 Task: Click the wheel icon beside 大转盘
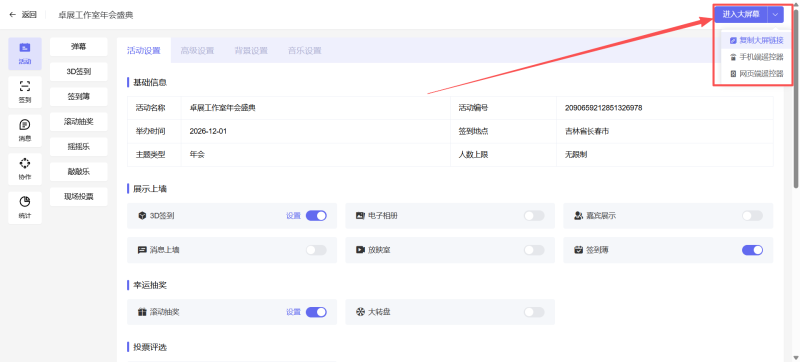point(360,312)
